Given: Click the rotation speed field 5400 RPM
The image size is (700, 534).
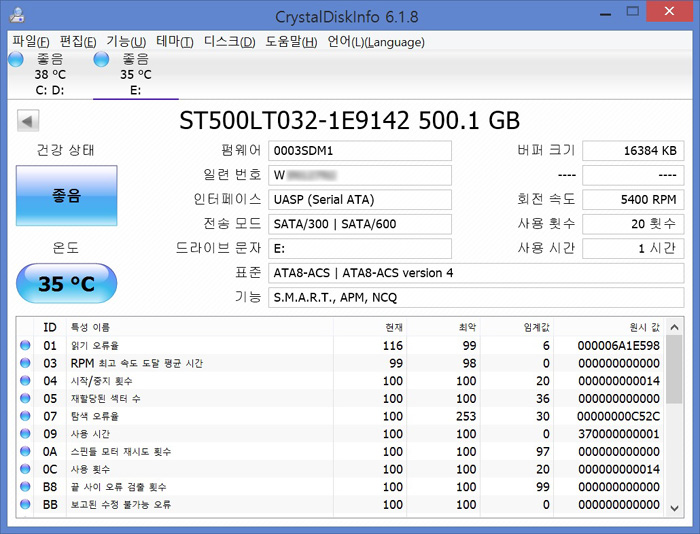Looking at the screenshot, I should pyautogui.click(x=633, y=200).
